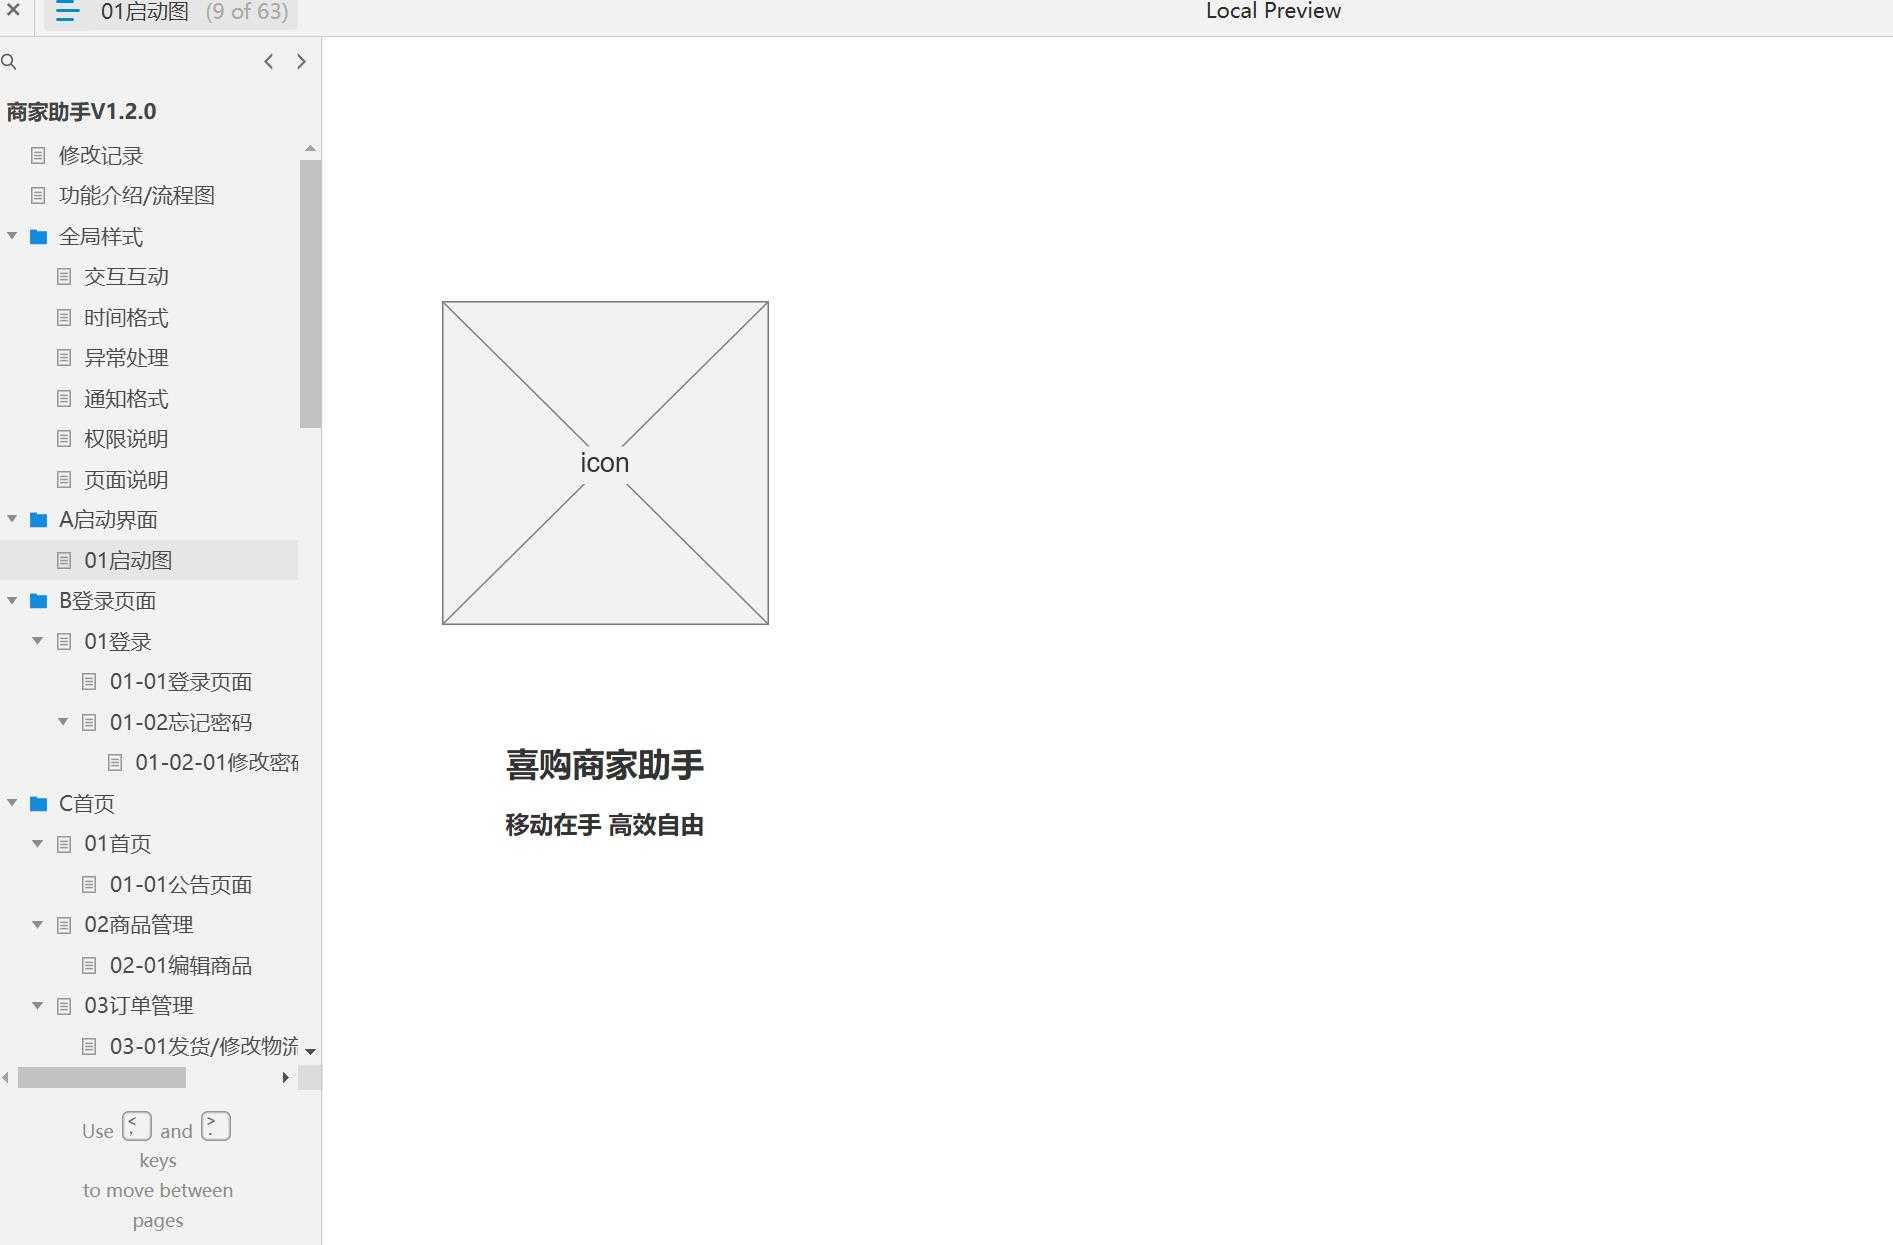The height and width of the screenshot is (1245, 1893).
Task: Click the page icon beside 修改记录
Action: [38, 155]
